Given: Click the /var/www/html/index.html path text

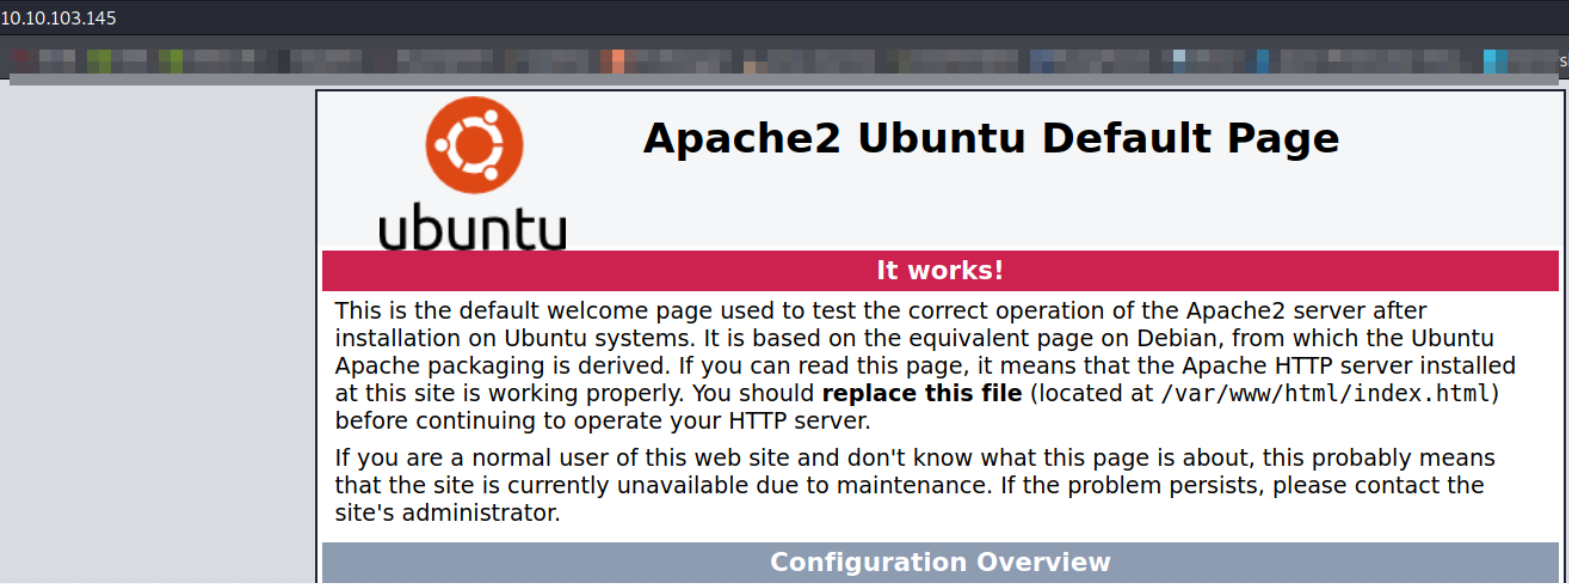Looking at the screenshot, I should click(x=1326, y=393).
